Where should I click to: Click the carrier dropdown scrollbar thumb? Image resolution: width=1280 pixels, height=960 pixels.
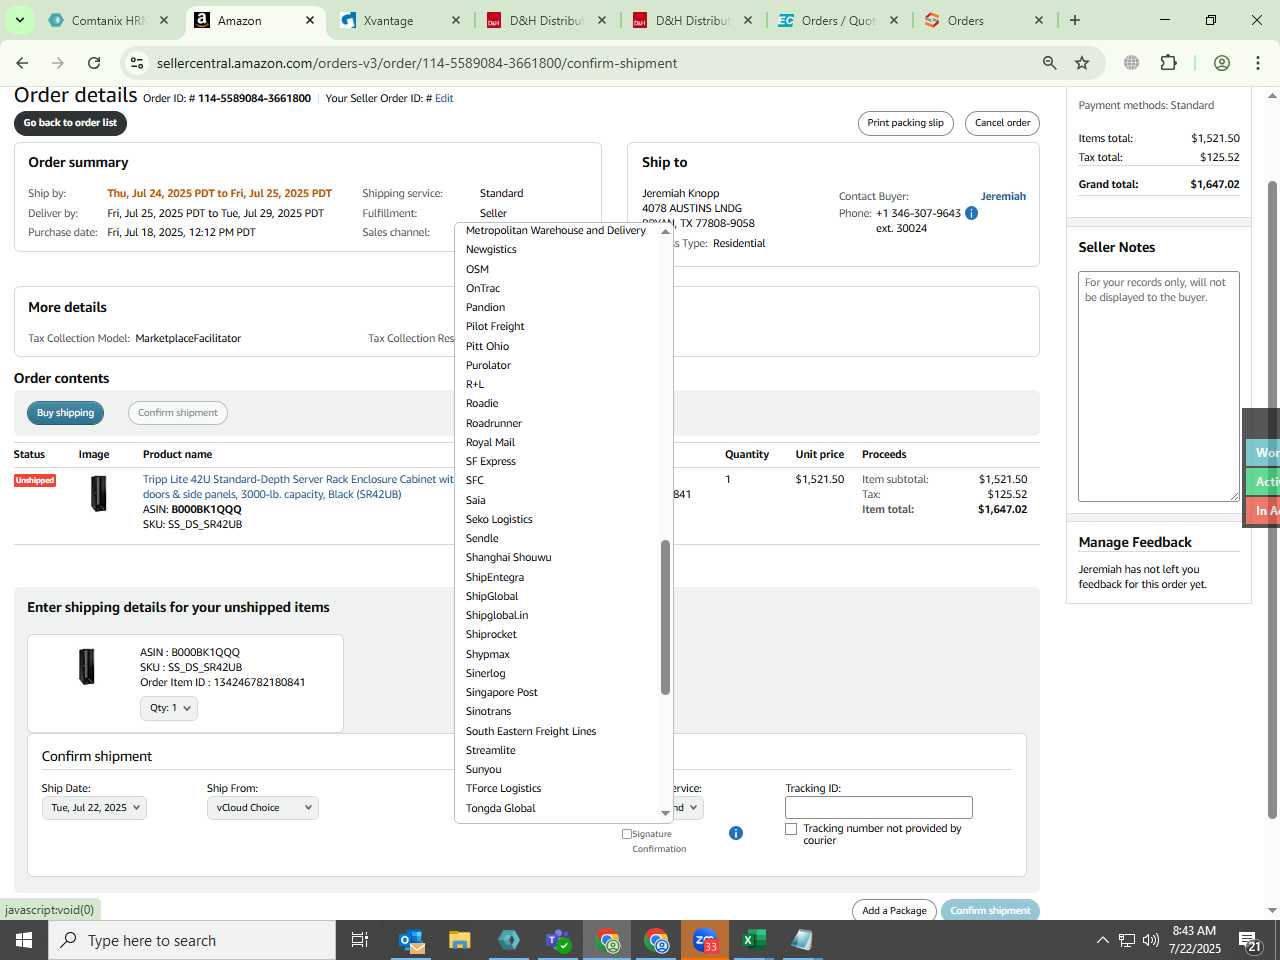click(x=665, y=617)
